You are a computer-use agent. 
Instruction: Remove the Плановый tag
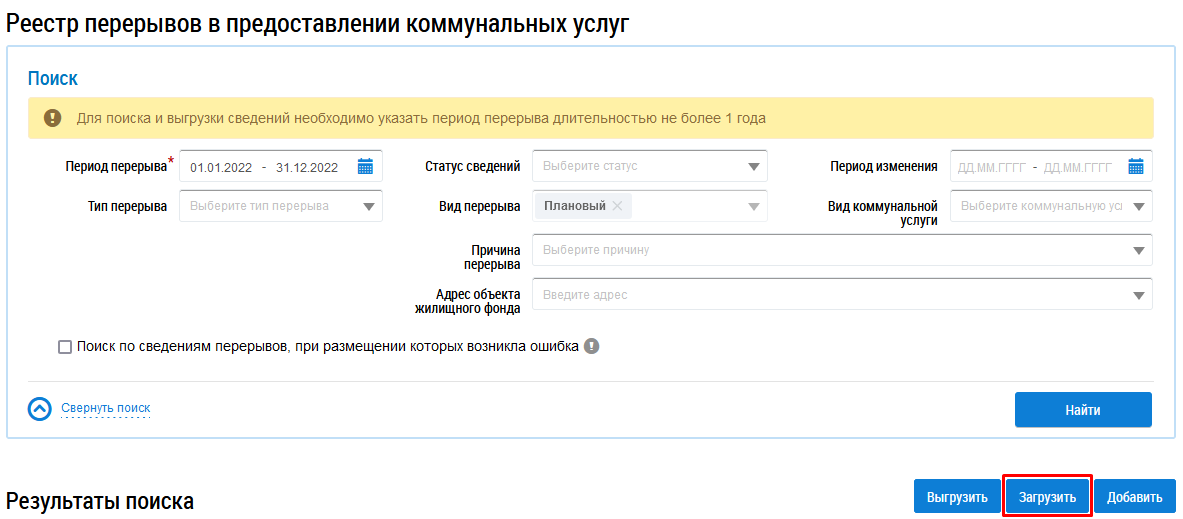click(x=617, y=206)
